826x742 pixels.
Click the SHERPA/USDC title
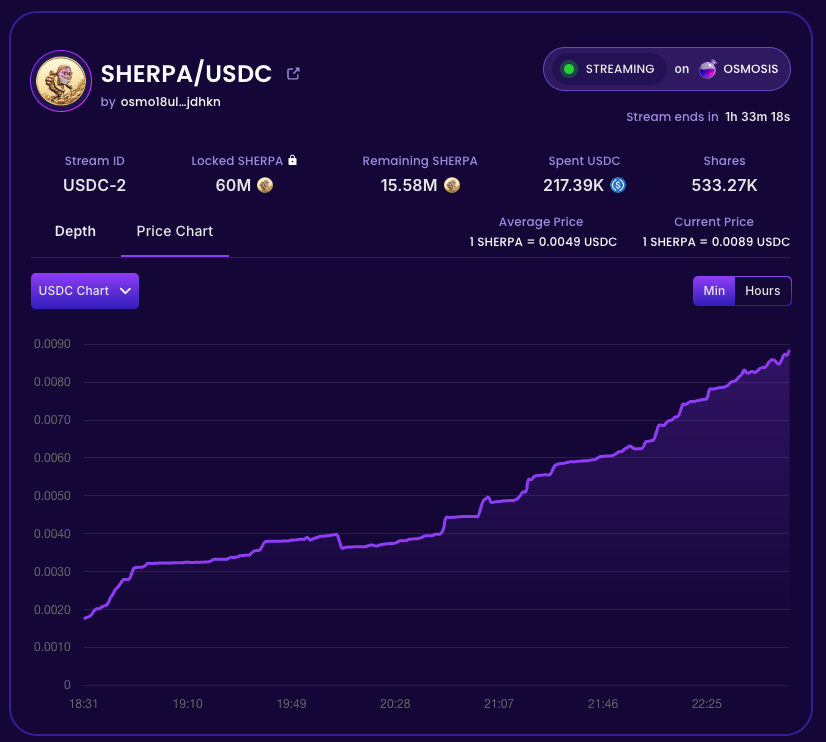tap(186, 74)
